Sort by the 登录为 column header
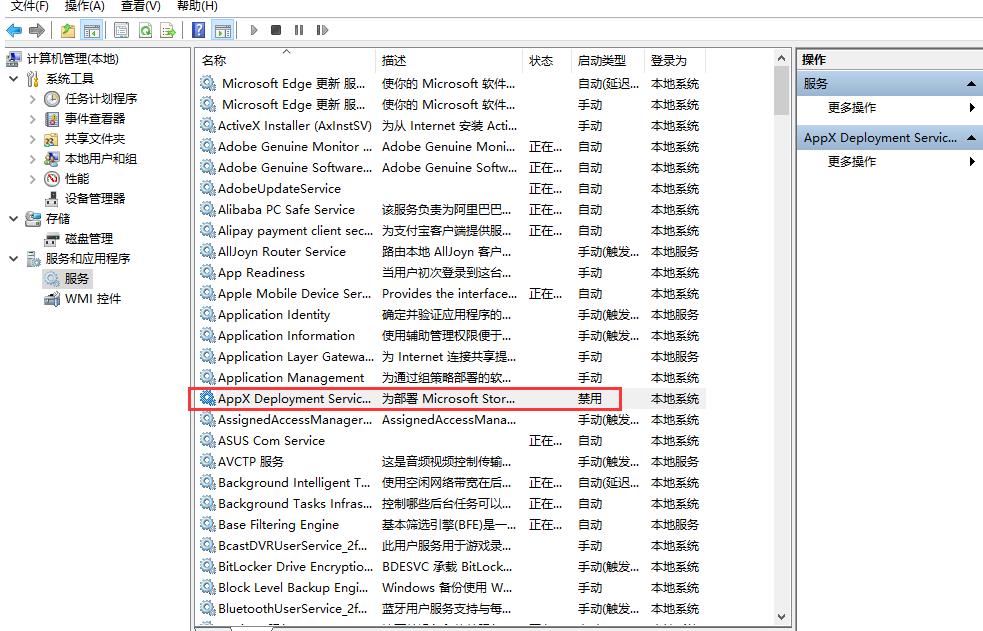983x631 pixels. coord(675,60)
